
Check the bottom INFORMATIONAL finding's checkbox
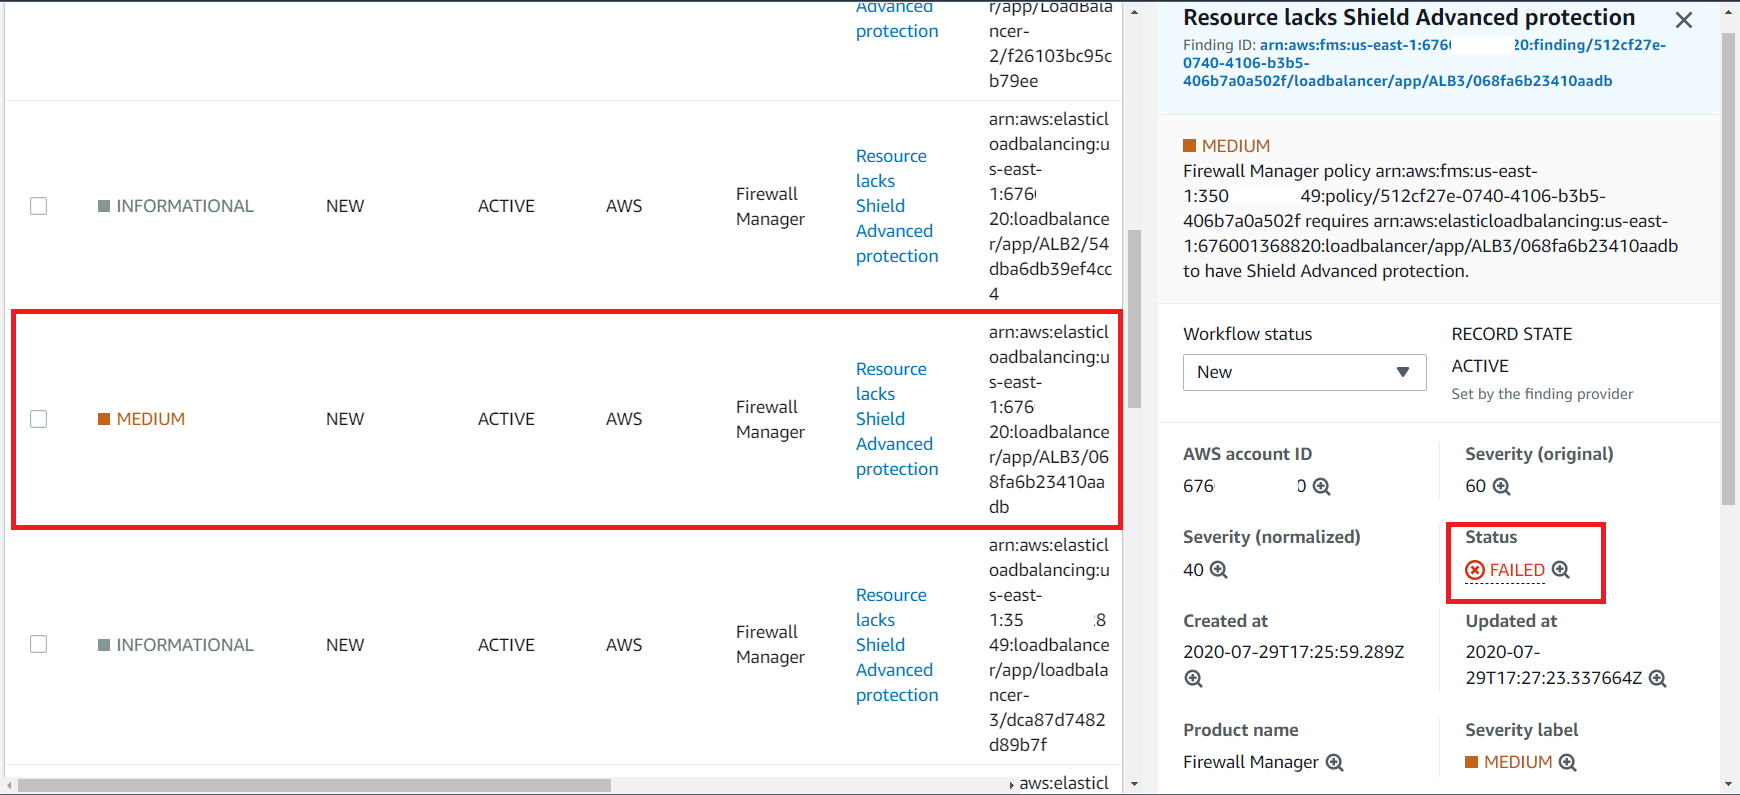[38, 645]
